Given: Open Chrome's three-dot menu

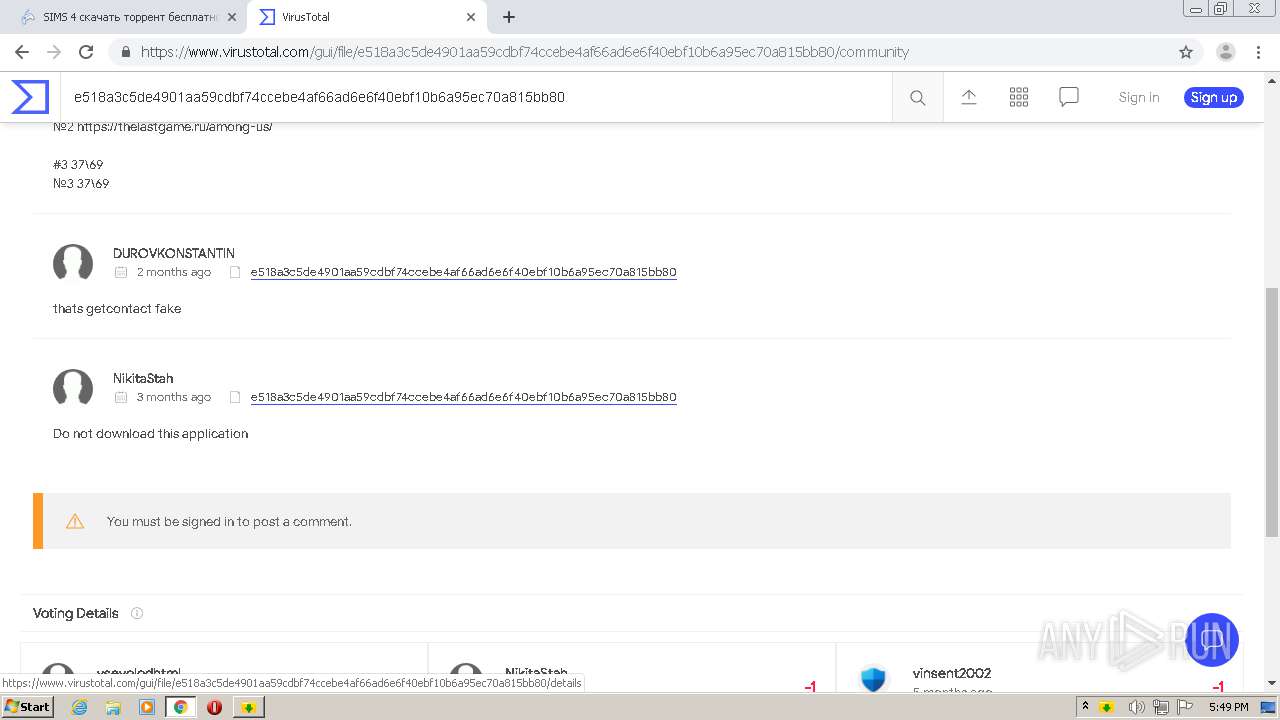Looking at the screenshot, I should (1258, 52).
